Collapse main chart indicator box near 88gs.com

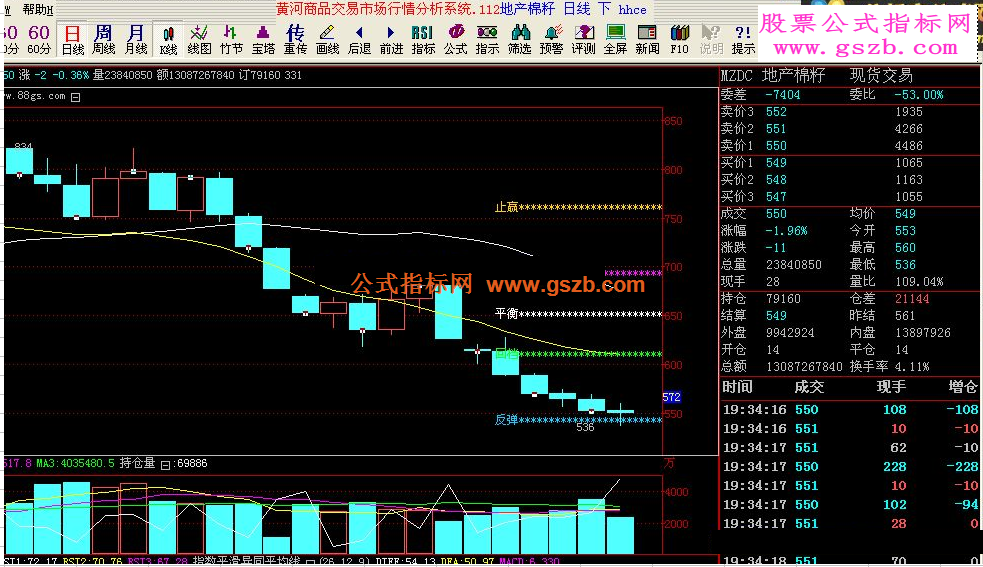pos(75,97)
